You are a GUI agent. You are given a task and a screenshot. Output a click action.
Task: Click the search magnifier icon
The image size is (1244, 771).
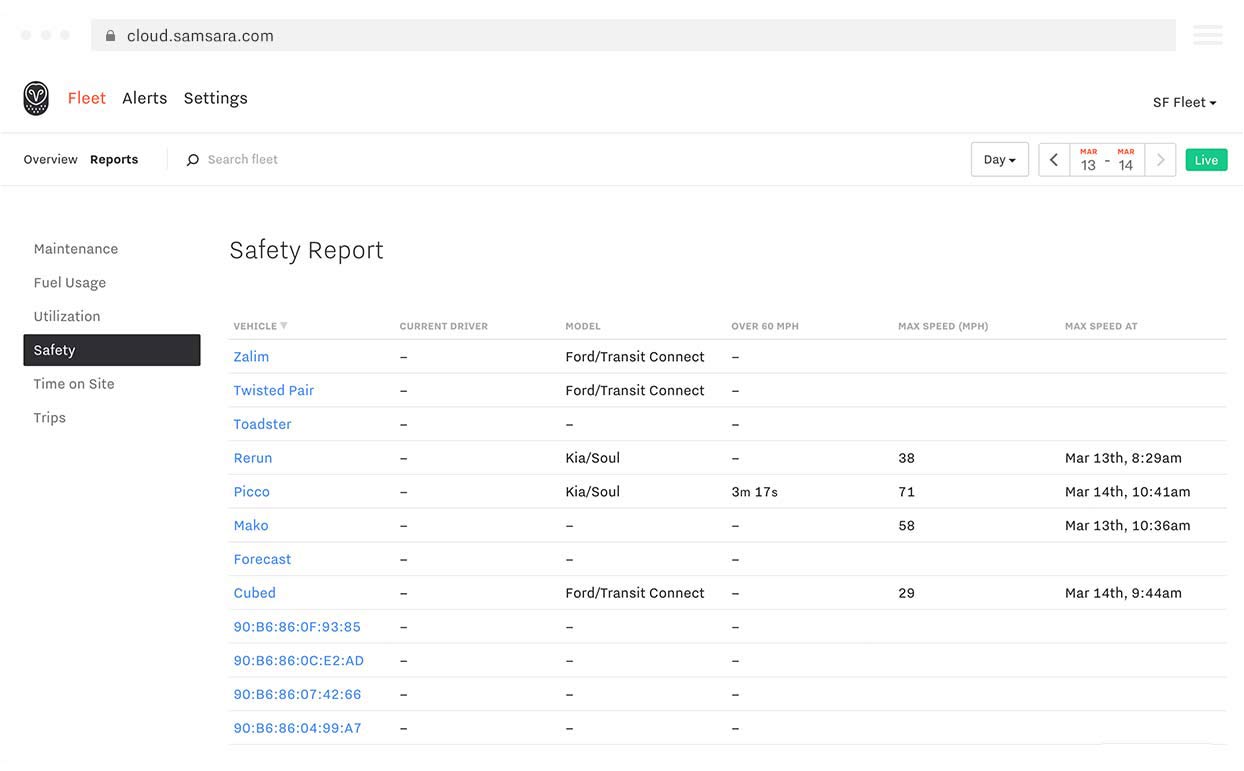point(193,160)
